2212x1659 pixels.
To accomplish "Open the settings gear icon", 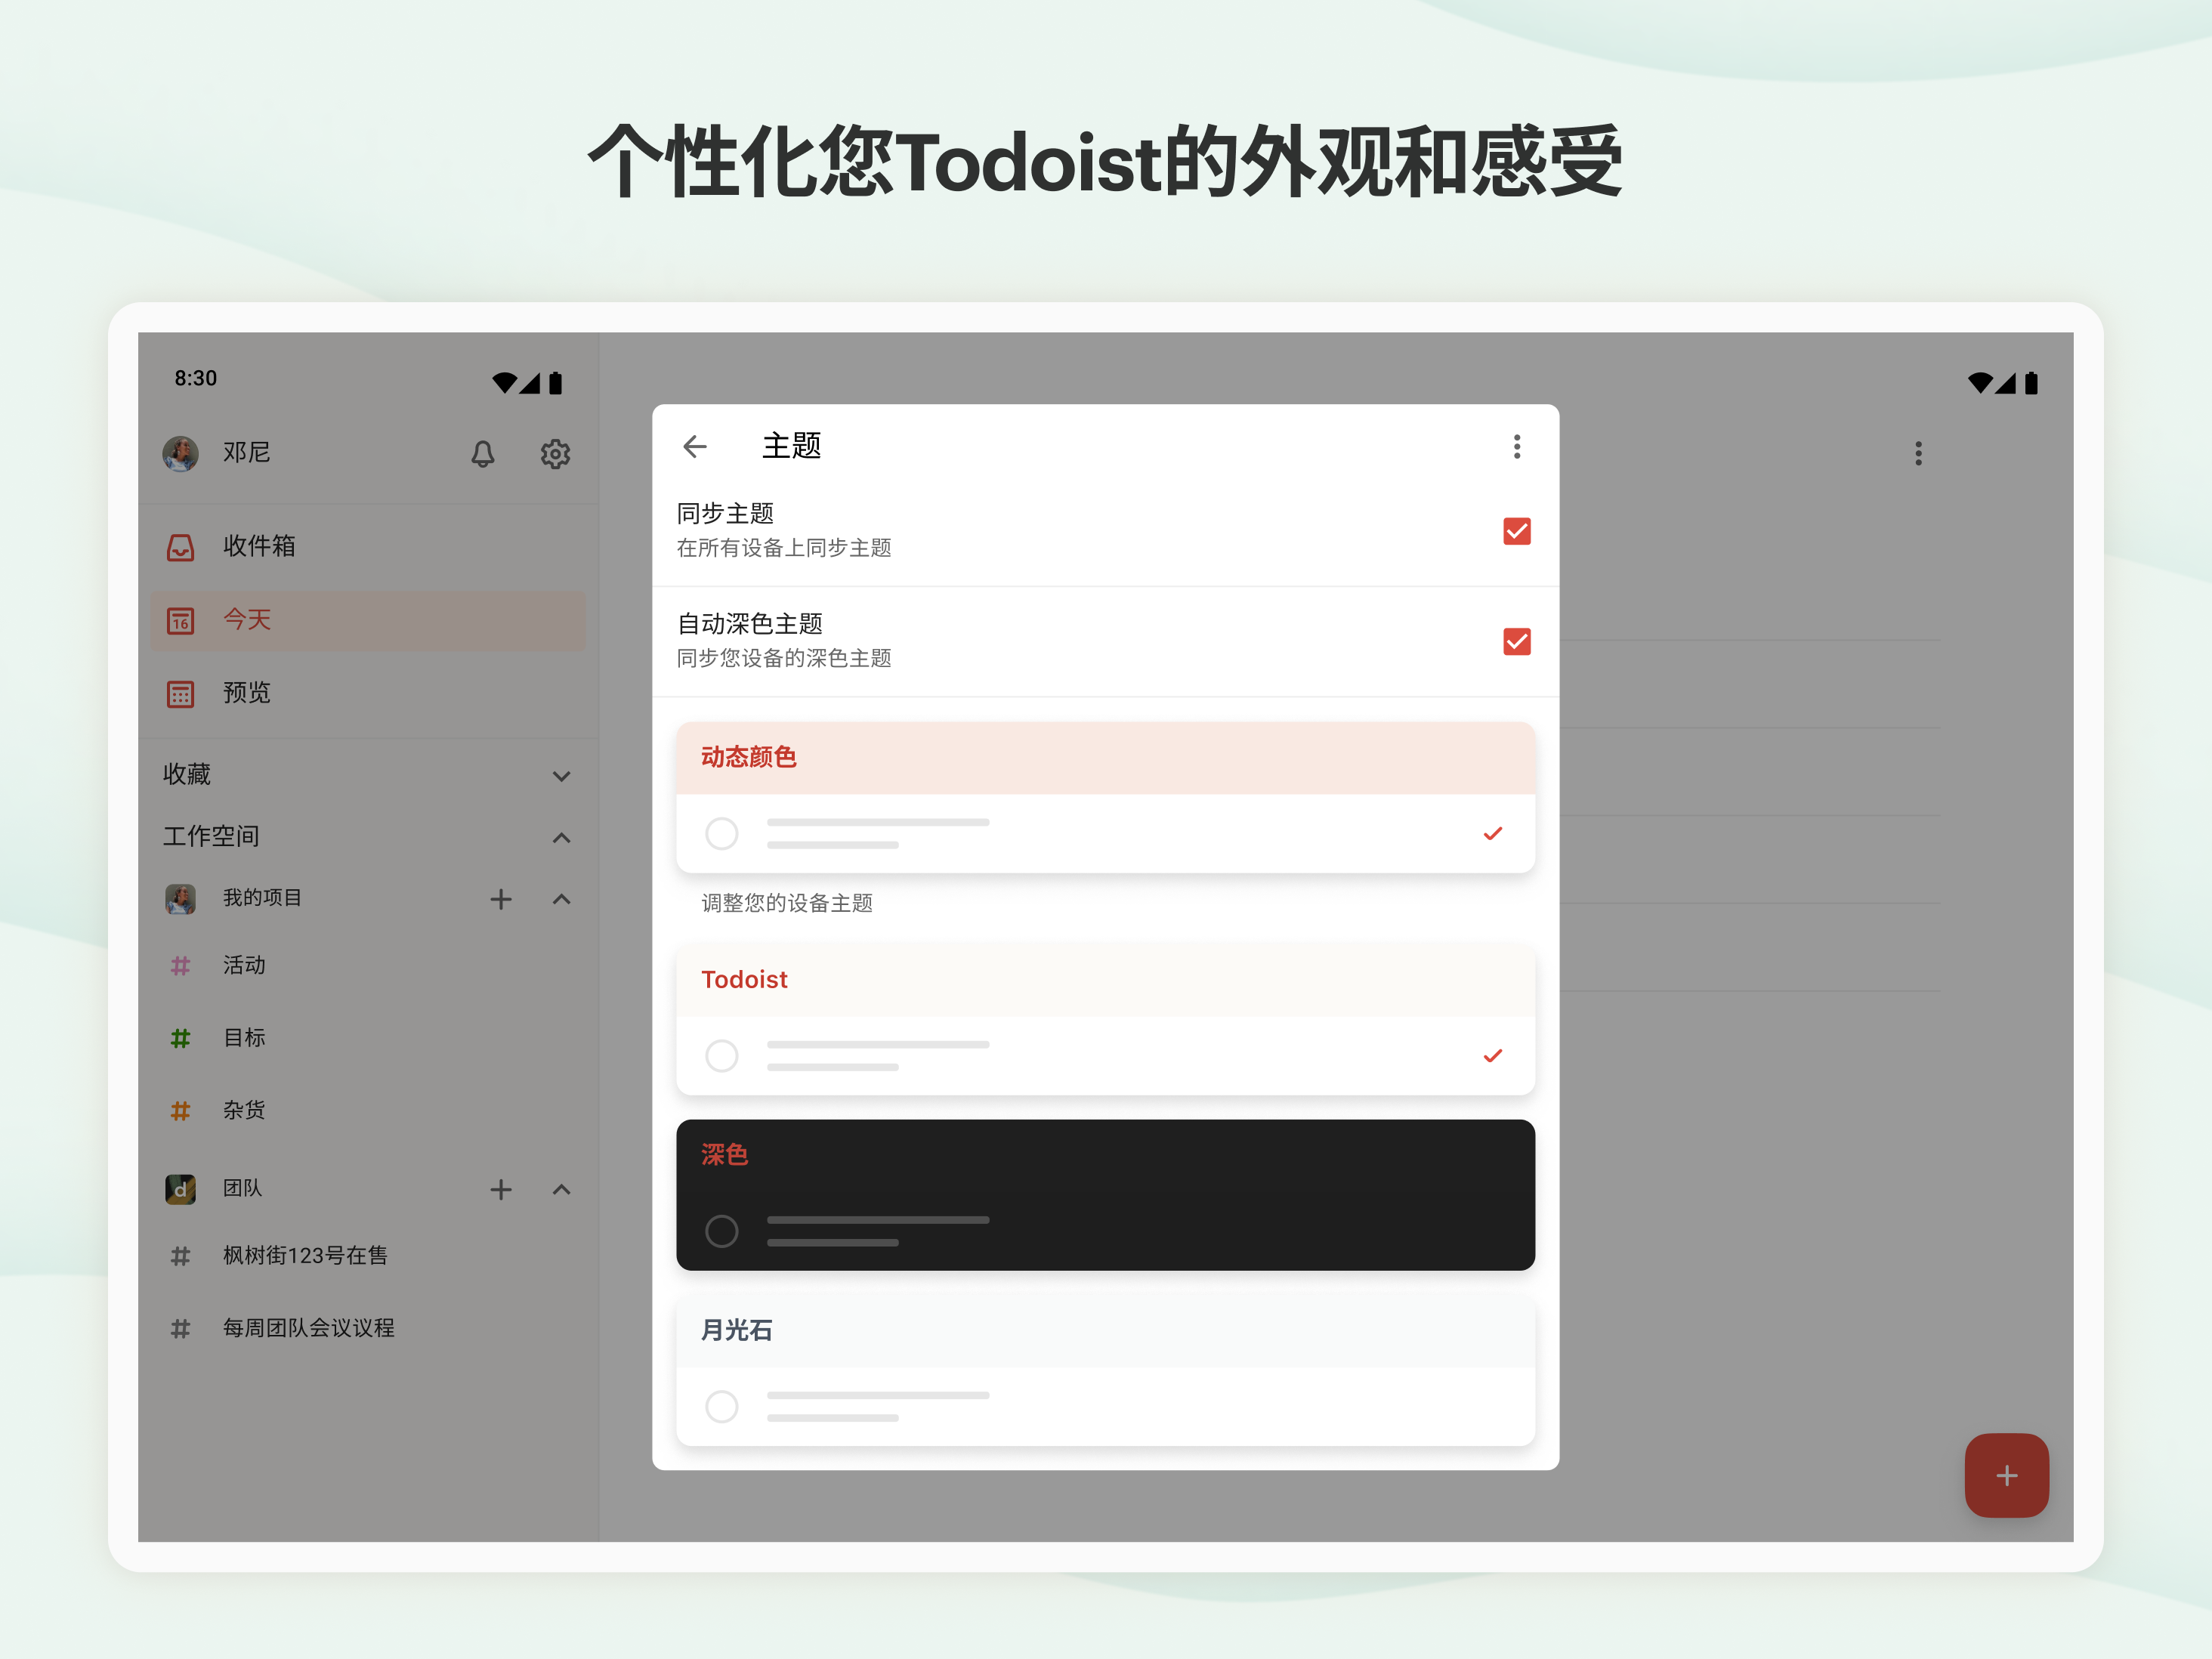I will 555,454.
